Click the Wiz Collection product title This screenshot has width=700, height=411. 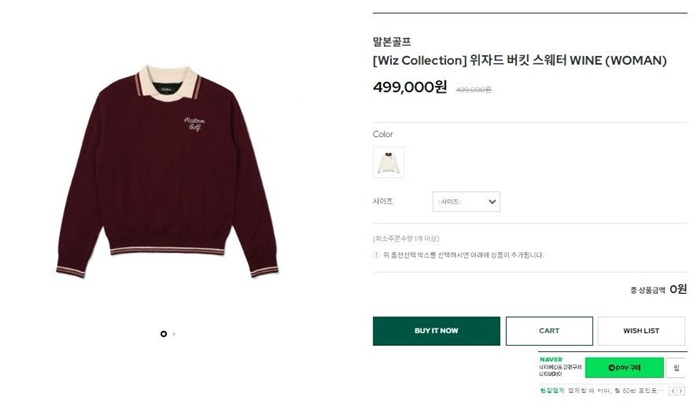coord(518,60)
